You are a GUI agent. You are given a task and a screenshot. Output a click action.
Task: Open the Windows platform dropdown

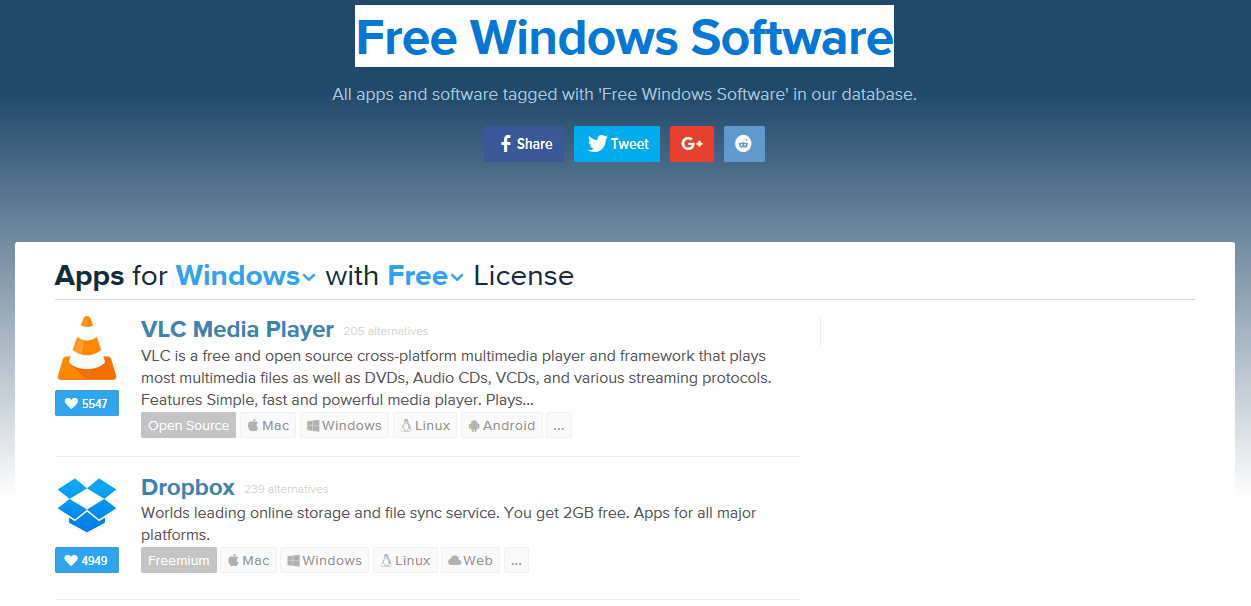(246, 276)
